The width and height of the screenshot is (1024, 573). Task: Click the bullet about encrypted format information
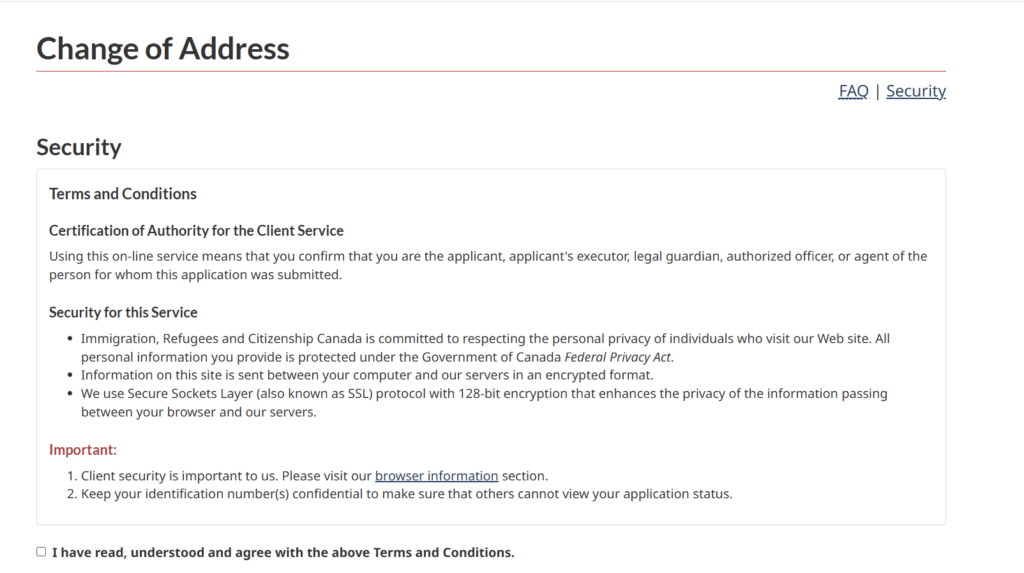pyautogui.click(x=366, y=375)
